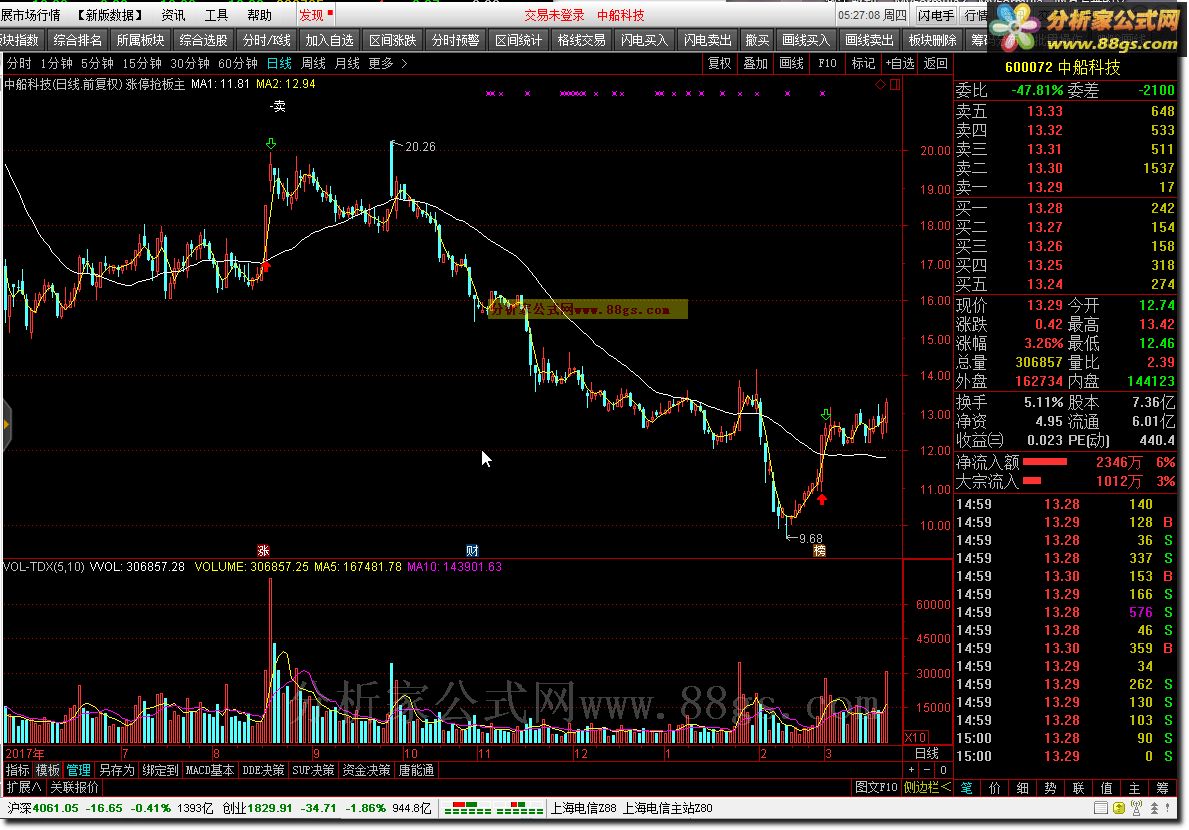The width and height of the screenshot is (1189, 830).
Task: Select the 模板 bottom tab
Action: (x=48, y=770)
